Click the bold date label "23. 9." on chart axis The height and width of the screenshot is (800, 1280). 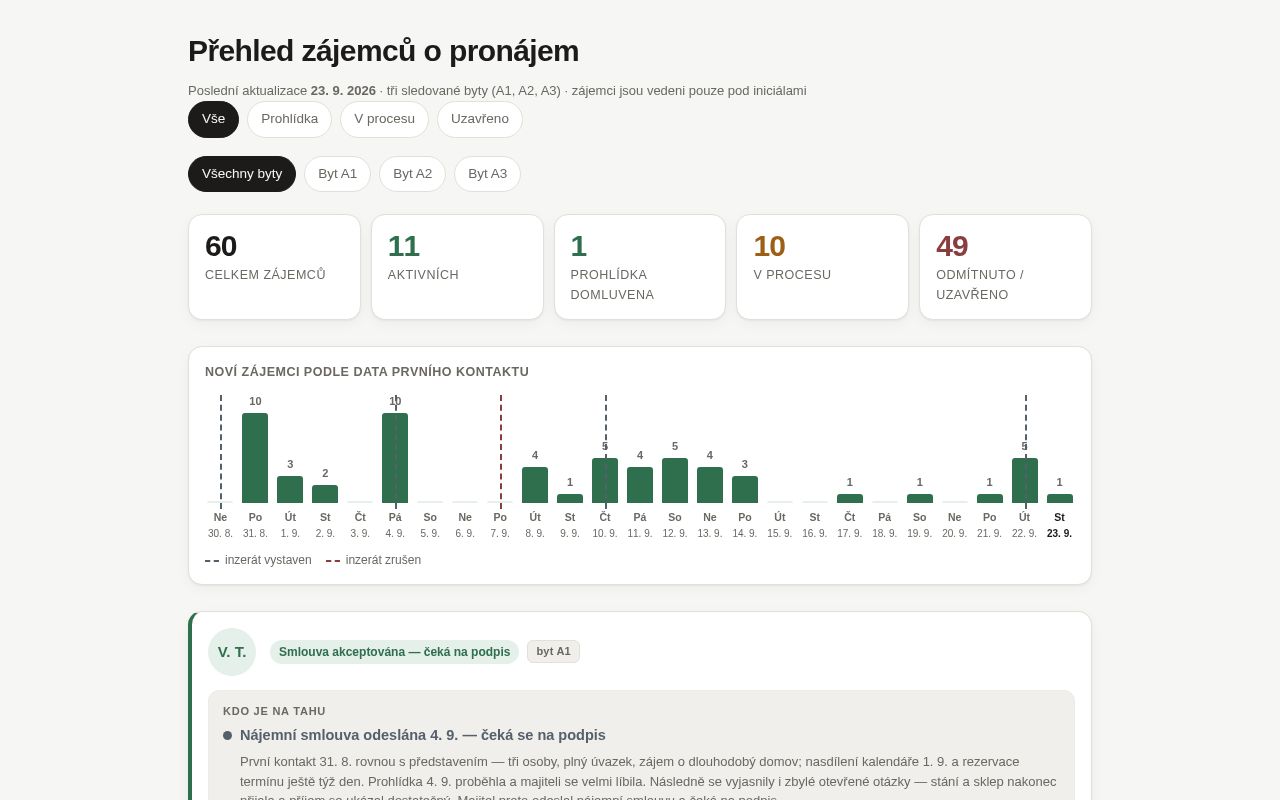[x=1059, y=533]
